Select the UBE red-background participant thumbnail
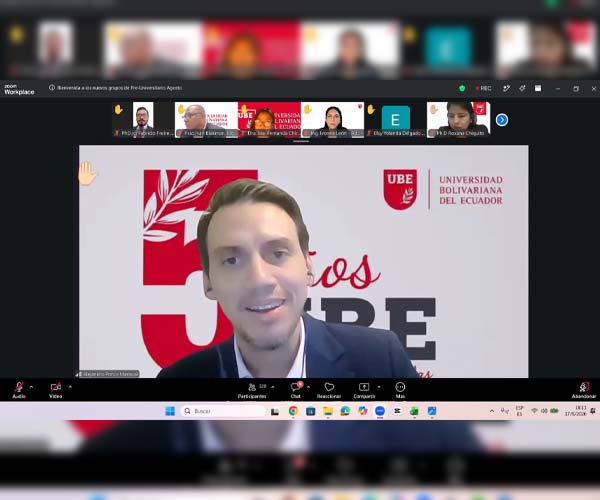The height and width of the screenshot is (500, 600). click(269, 119)
